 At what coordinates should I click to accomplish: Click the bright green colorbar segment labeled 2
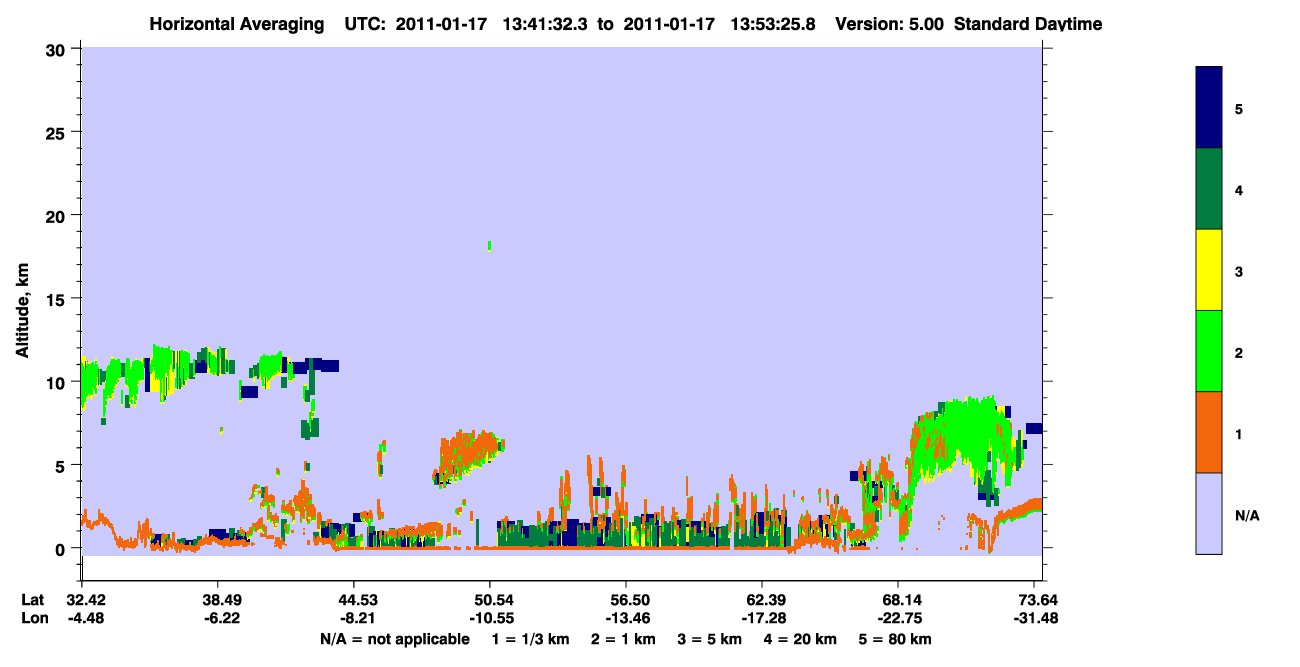pos(1209,351)
